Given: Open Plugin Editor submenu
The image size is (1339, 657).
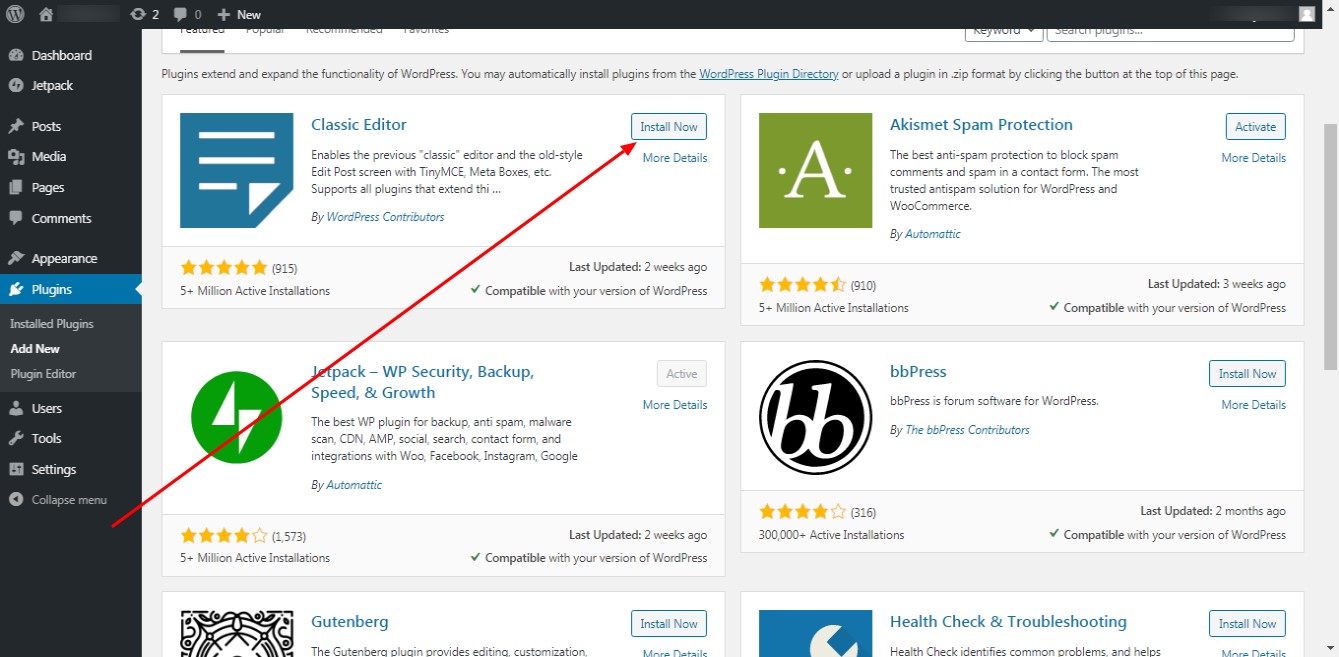Looking at the screenshot, I should click(x=43, y=374).
